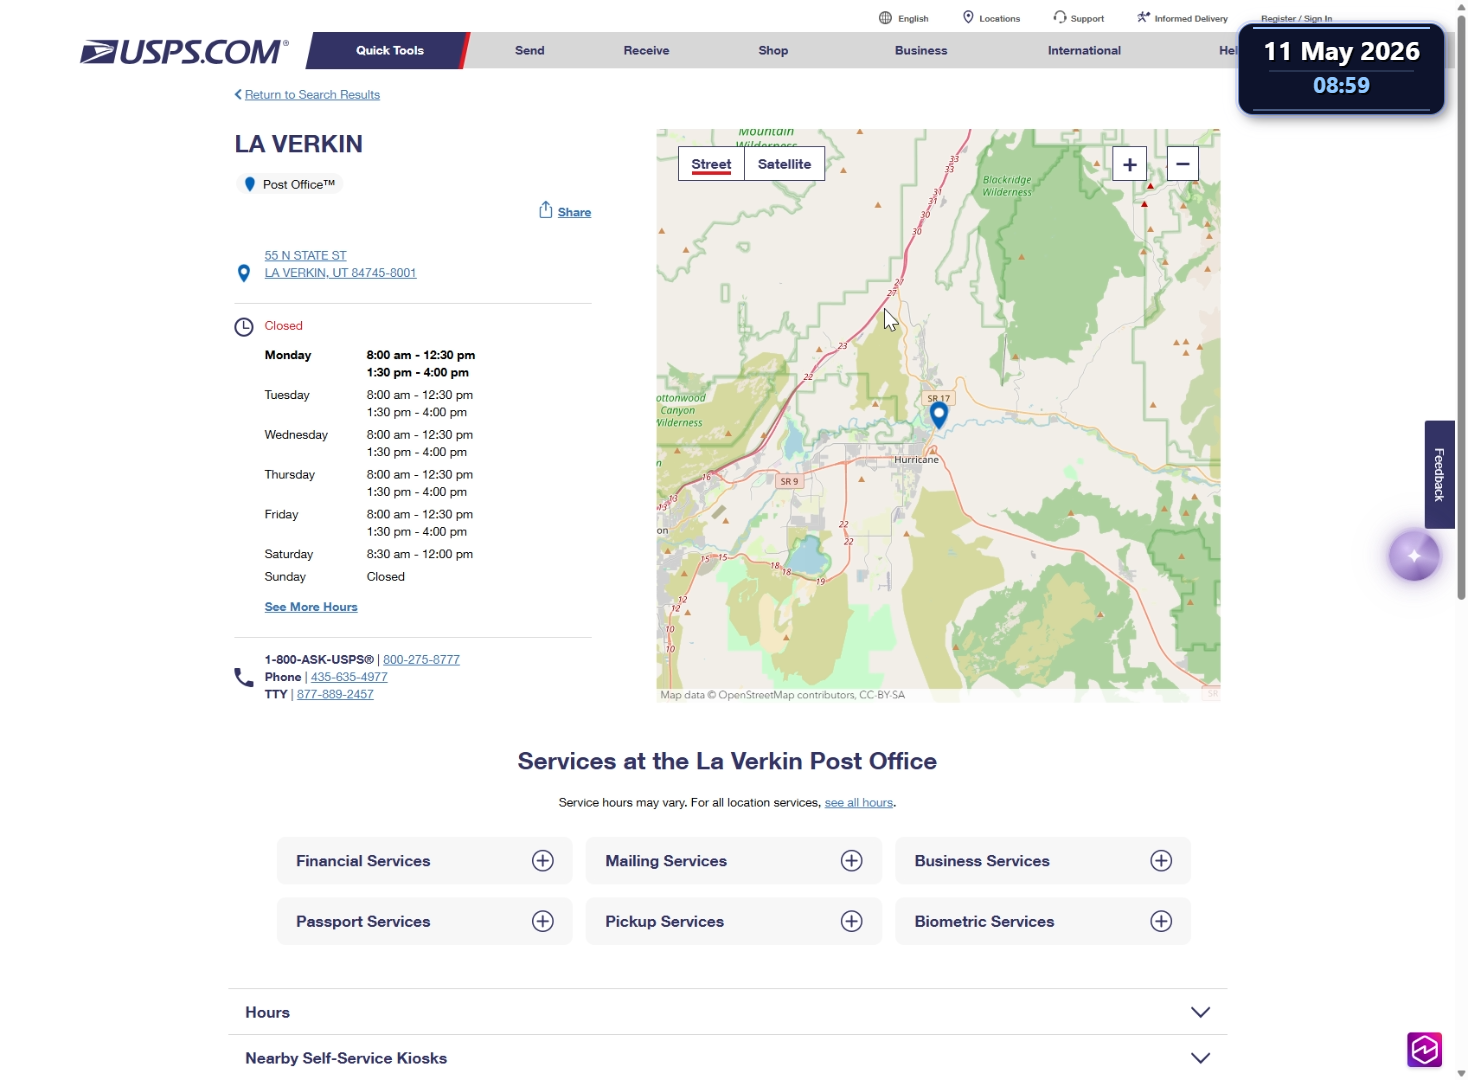Click phone number 435-635-4977

[349, 677]
